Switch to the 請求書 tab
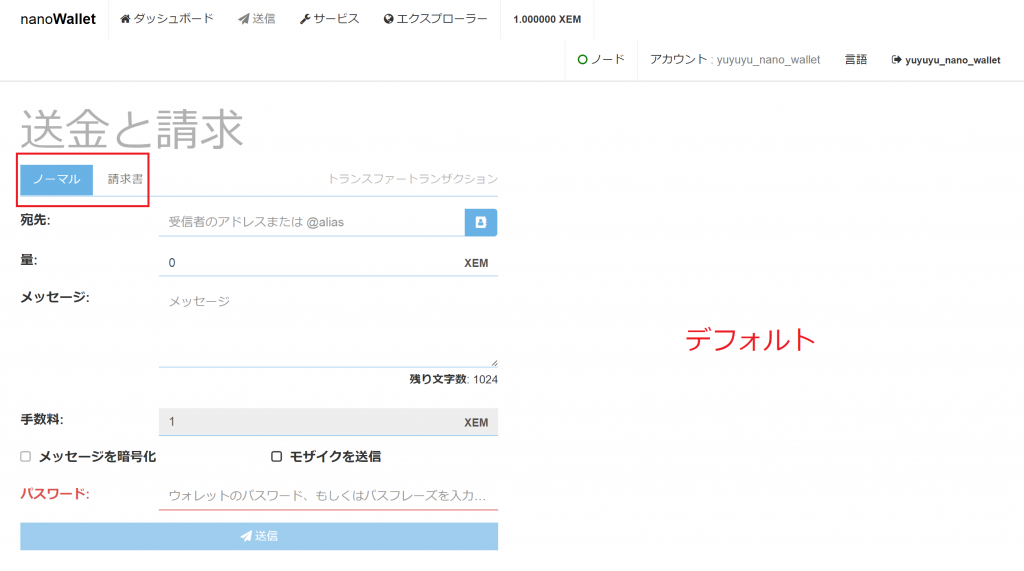 [x=125, y=179]
